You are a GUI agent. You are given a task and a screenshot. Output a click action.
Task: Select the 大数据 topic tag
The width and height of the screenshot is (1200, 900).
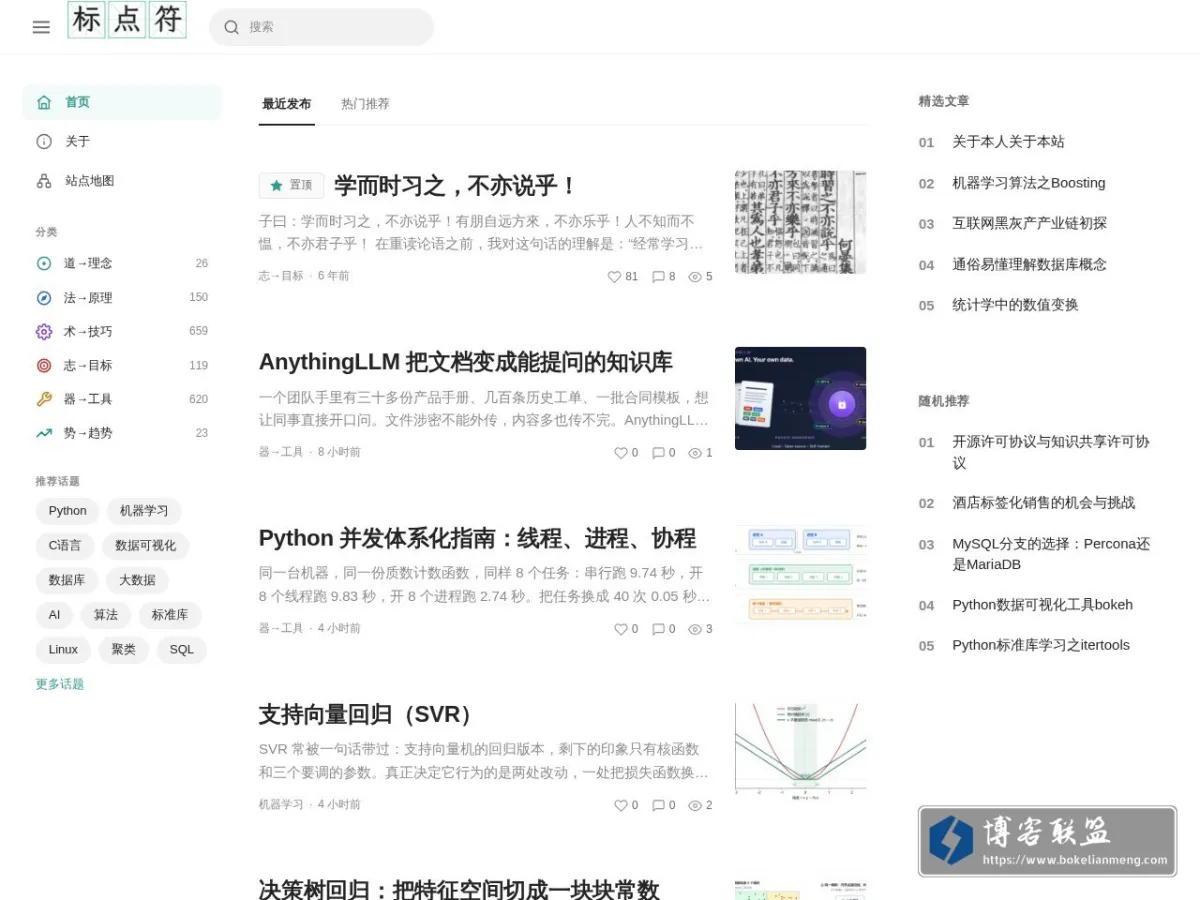137,580
